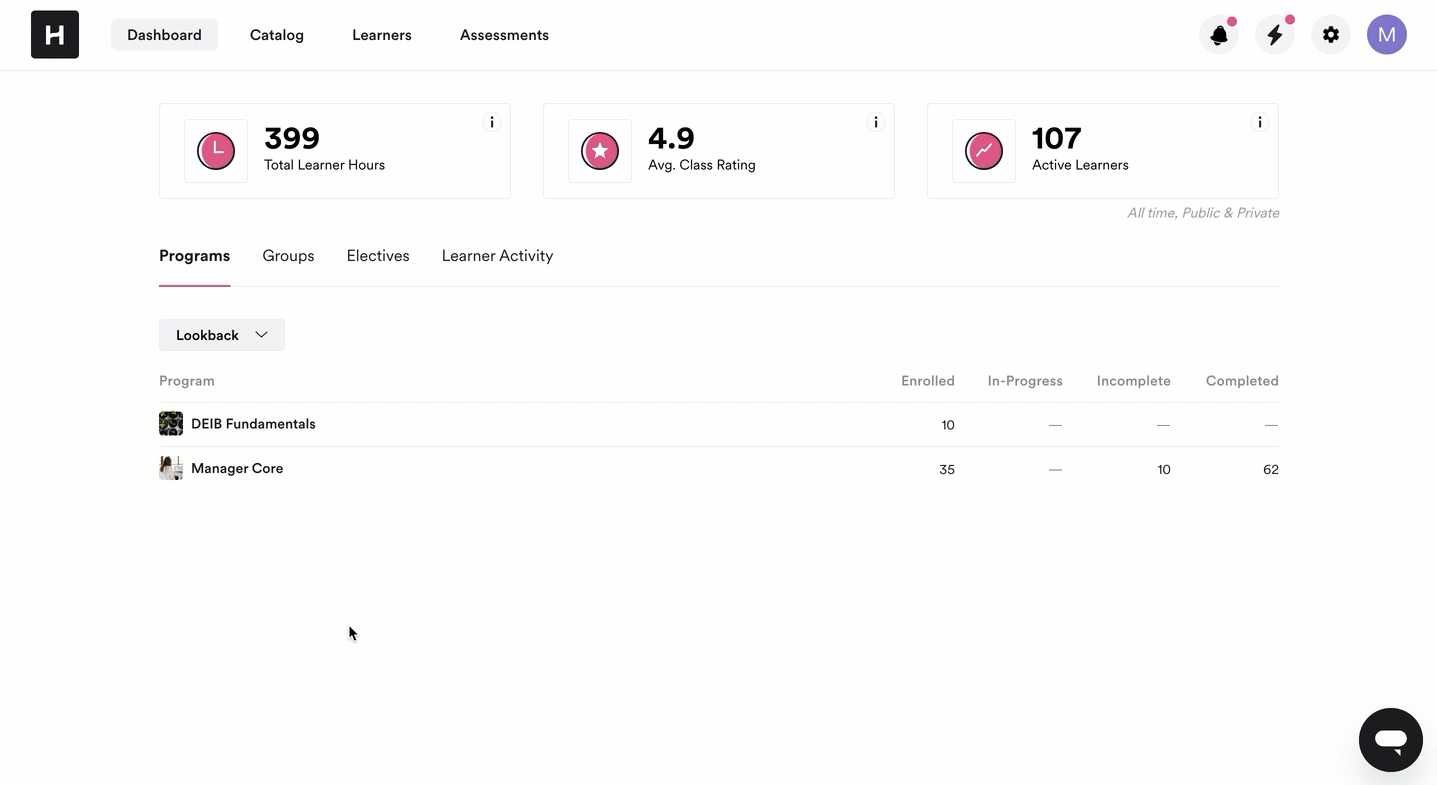This screenshot has height=785, width=1437.
Task: Open the settings gear icon
Action: point(1331,35)
